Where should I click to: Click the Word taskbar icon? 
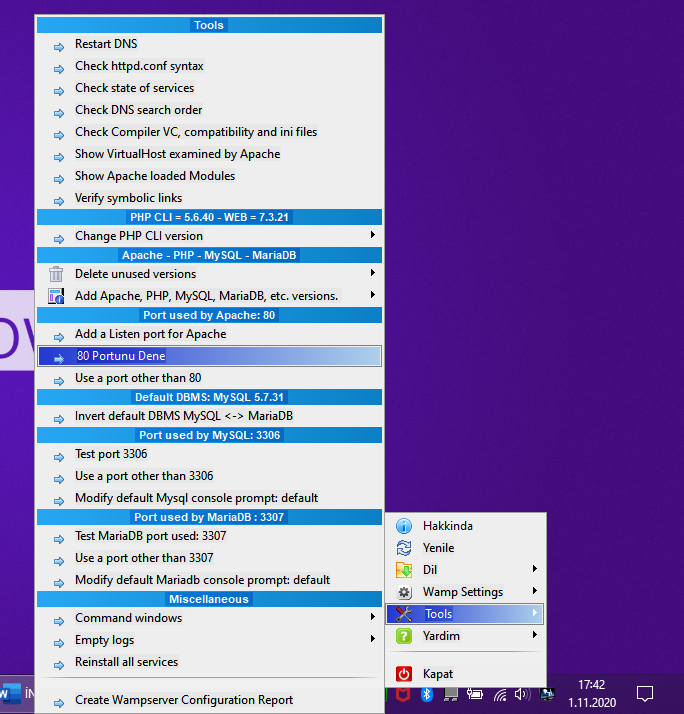point(10,694)
